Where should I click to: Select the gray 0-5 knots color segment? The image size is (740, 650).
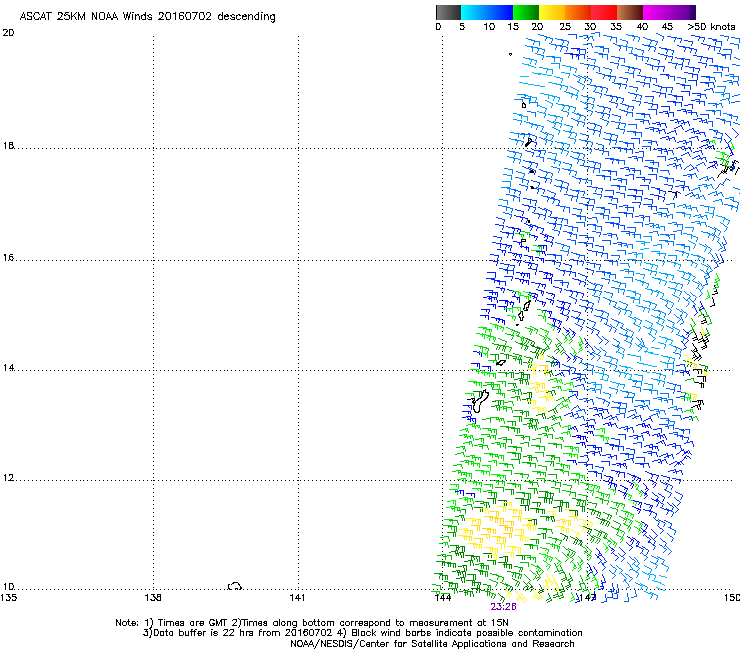(x=448, y=12)
